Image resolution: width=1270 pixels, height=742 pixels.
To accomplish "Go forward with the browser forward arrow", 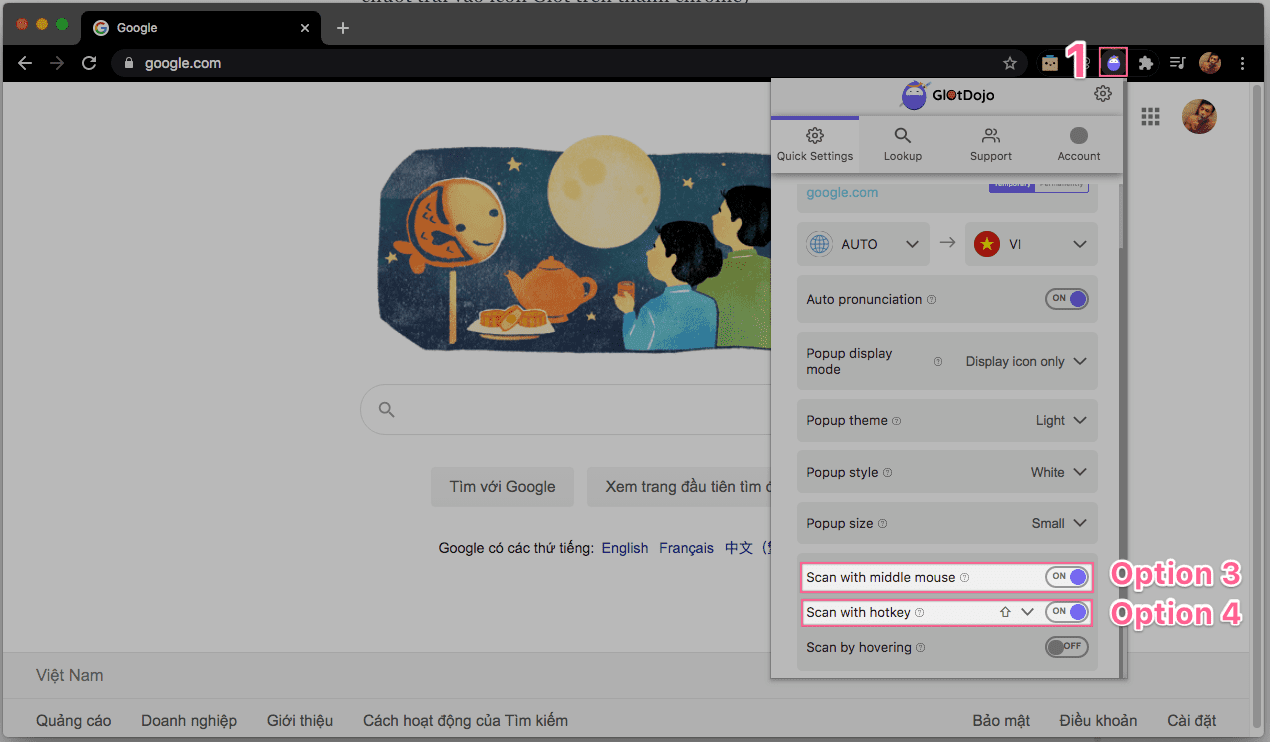I will point(57,63).
